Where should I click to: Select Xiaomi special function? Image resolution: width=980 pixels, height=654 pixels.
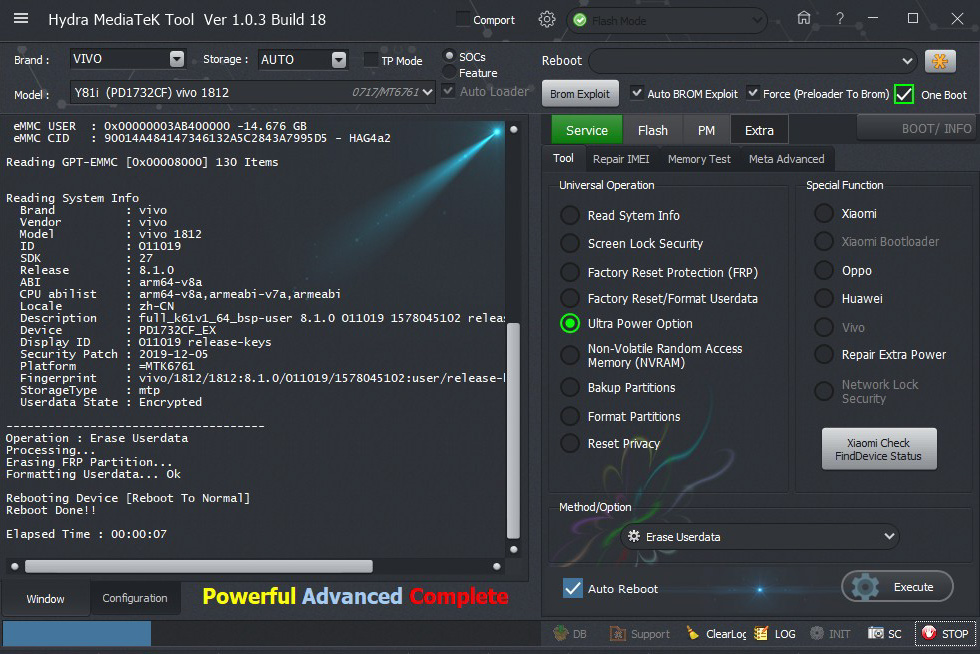coord(824,213)
